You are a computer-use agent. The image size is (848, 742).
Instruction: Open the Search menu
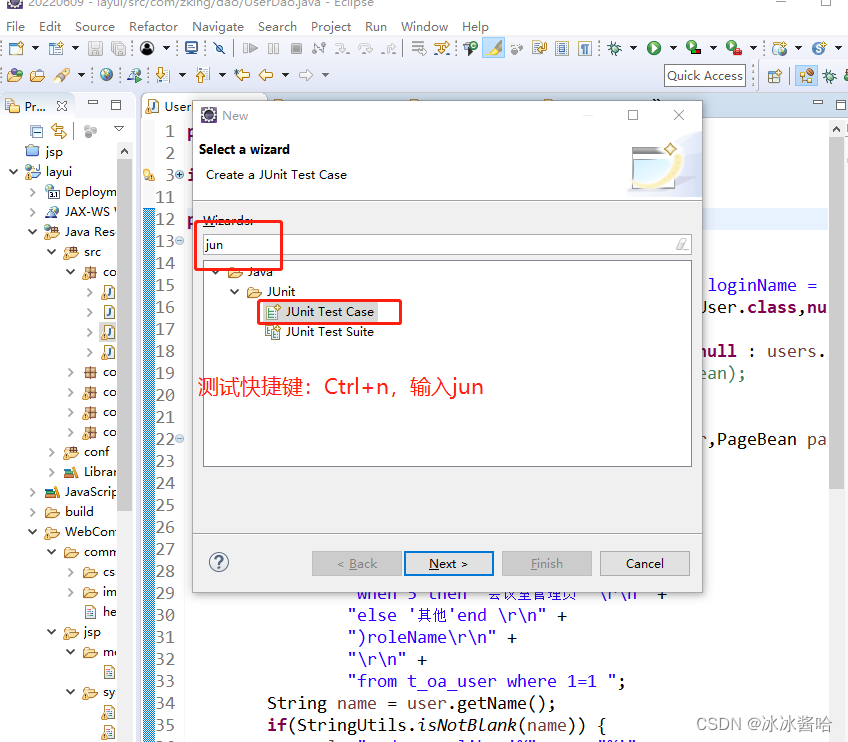point(277,26)
